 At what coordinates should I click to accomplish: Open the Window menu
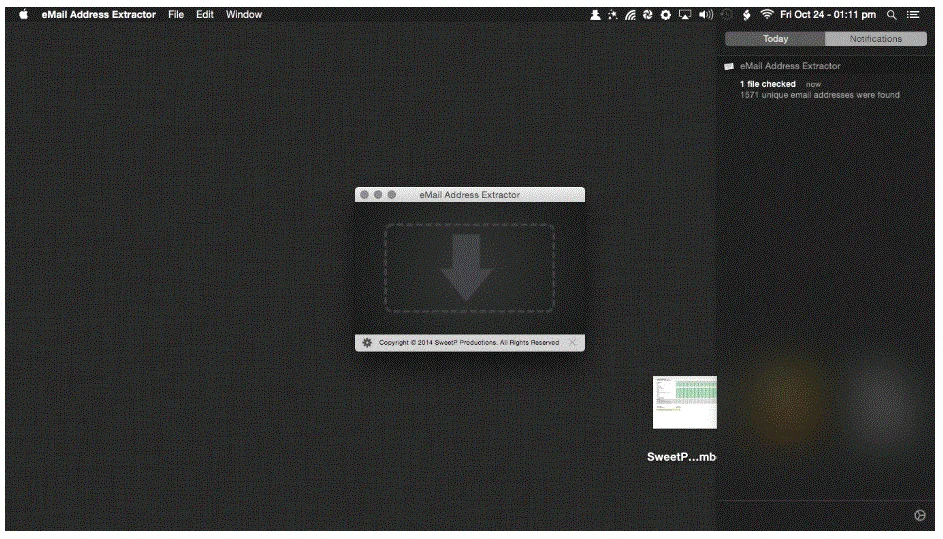tap(244, 14)
